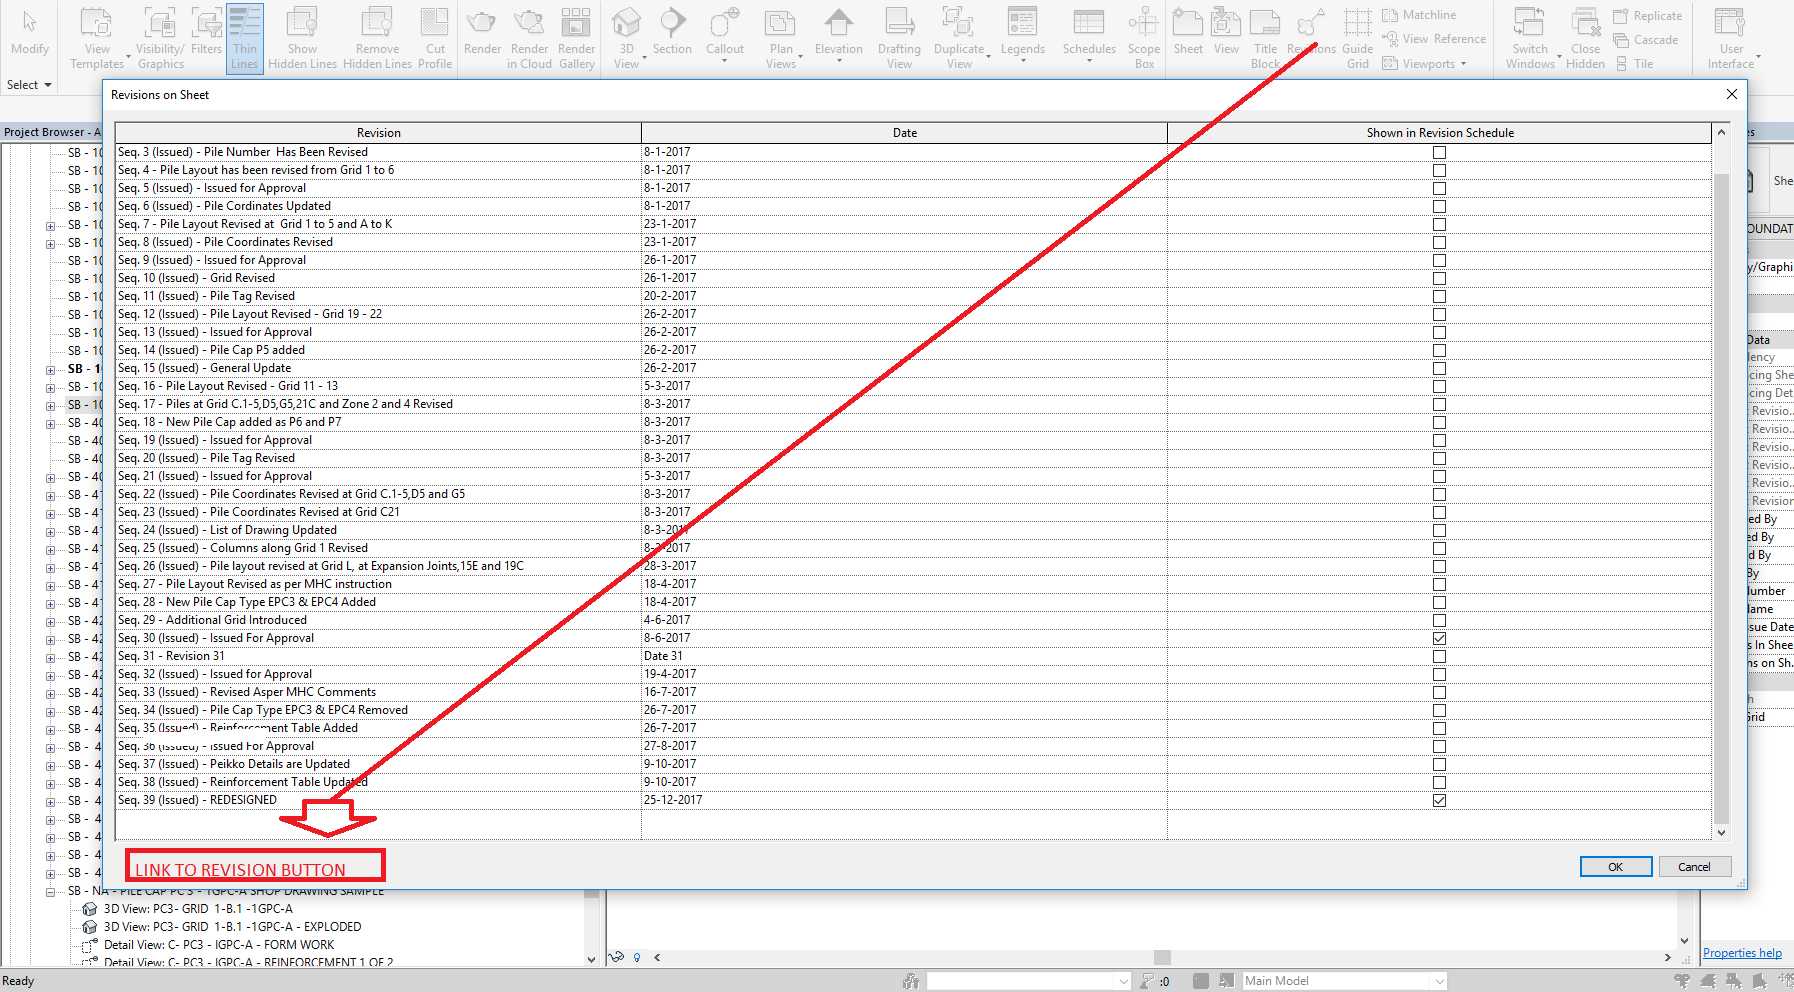Open the Properties help link
The width and height of the screenshot is (1794, 992).
(1742, 952)
